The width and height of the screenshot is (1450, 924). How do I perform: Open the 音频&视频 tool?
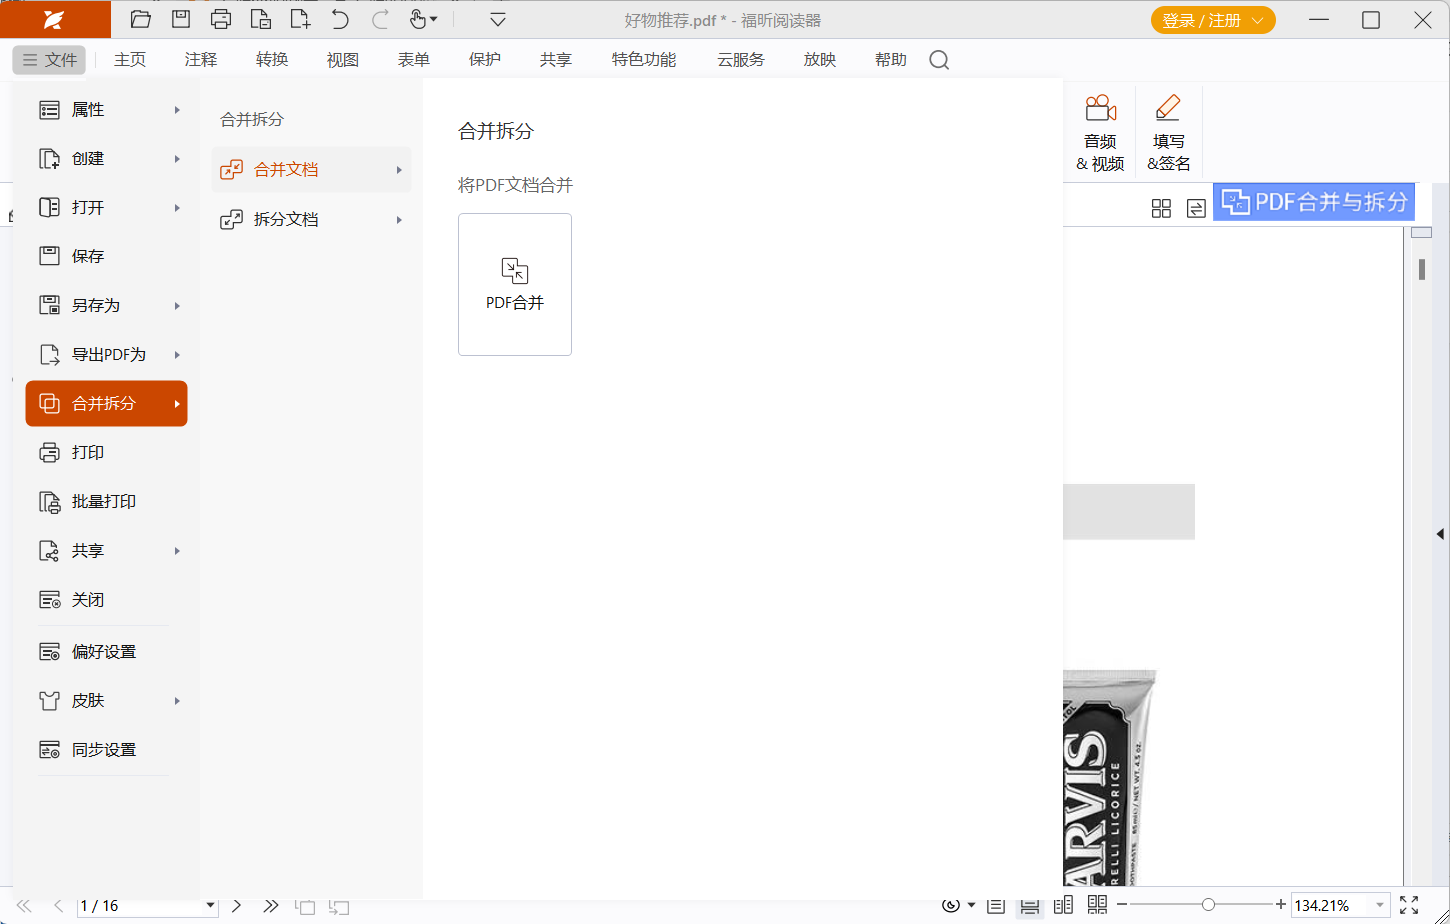[1100, 132]
